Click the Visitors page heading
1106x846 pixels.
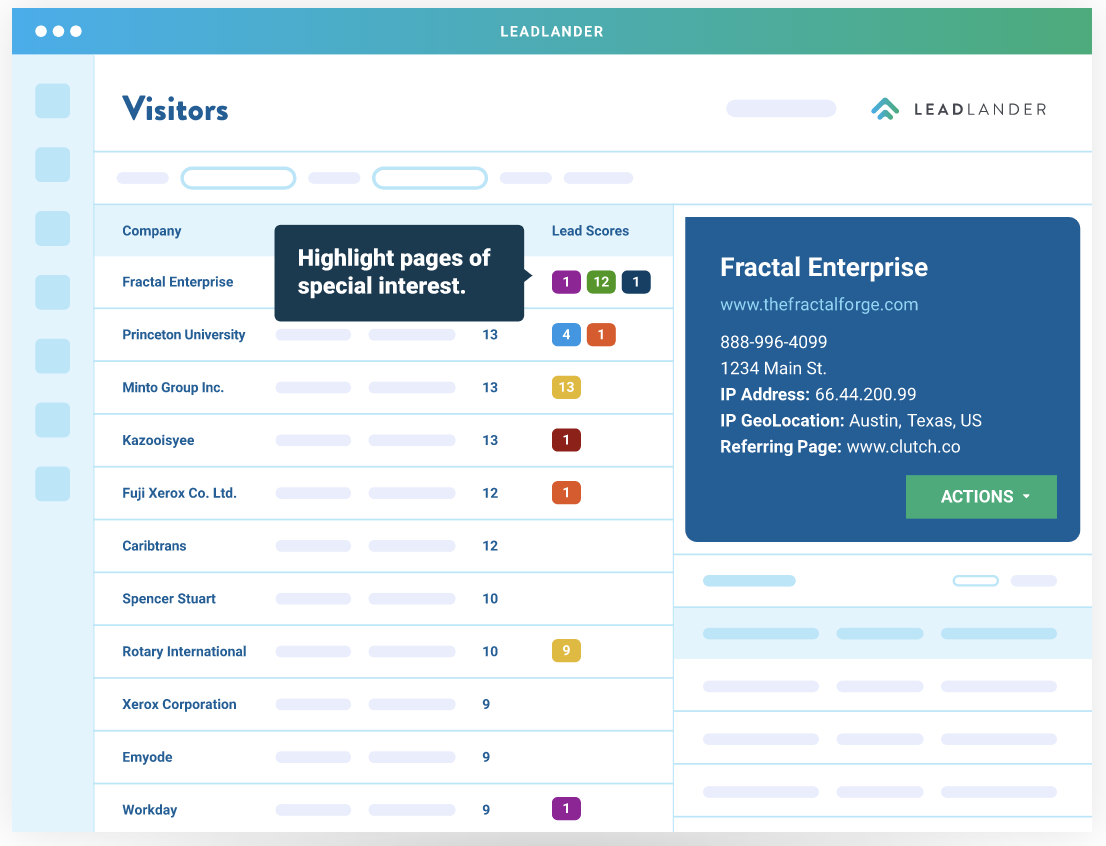click(175, 109)
